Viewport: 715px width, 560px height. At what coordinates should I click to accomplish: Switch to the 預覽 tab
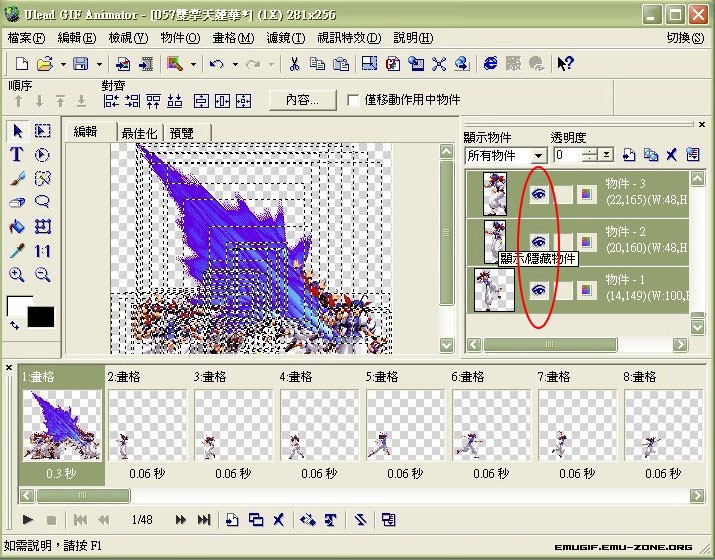pyautogui.click(x=182, y=133)
